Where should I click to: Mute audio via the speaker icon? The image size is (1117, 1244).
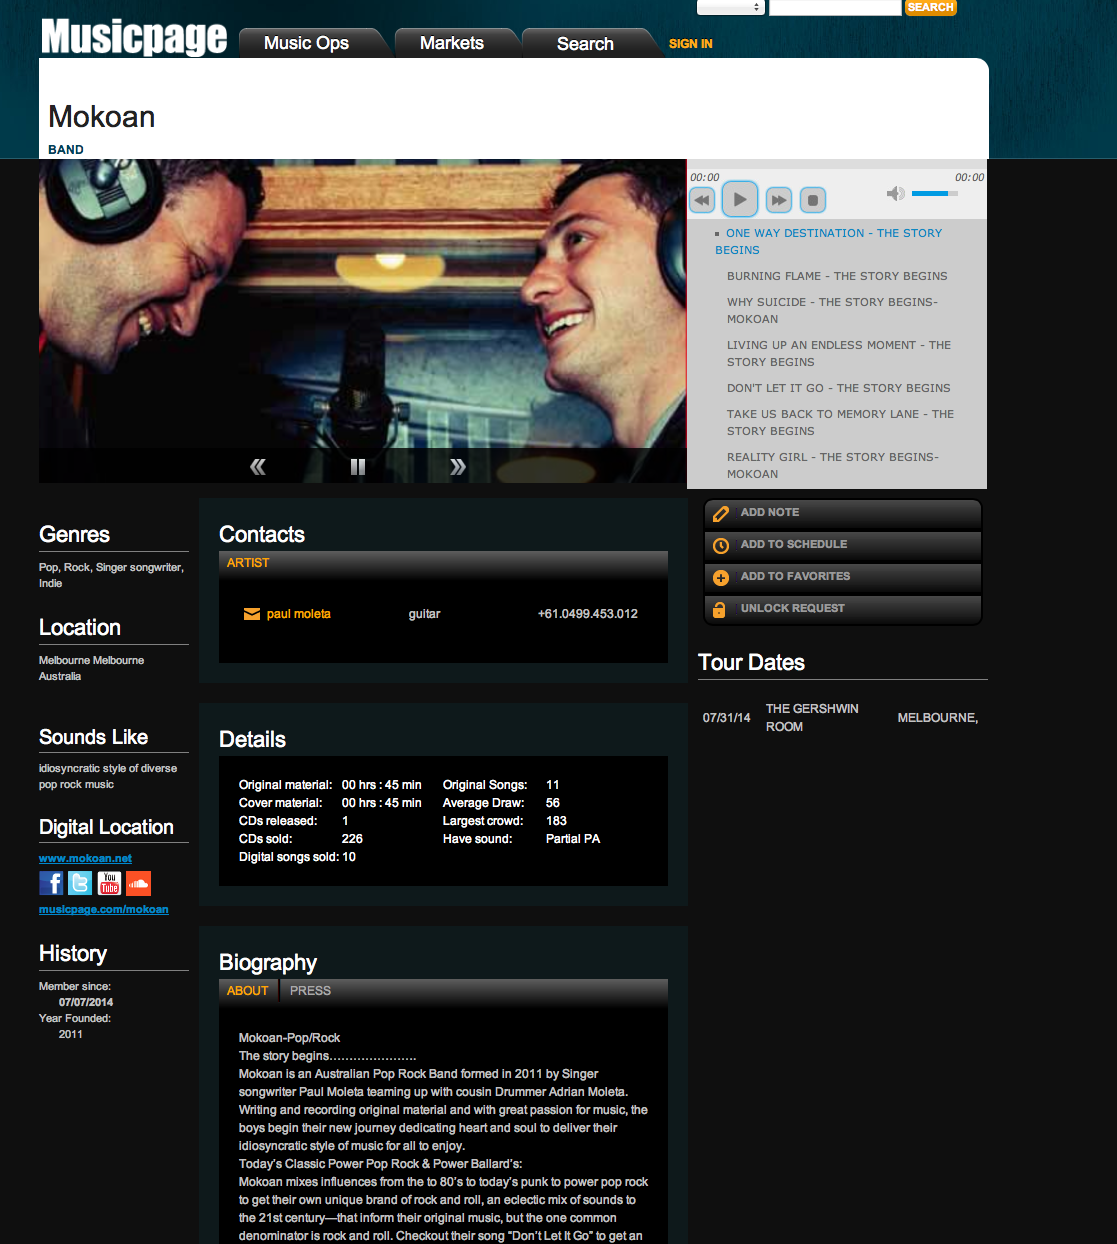pyautogui.click(x=895, y=193)
